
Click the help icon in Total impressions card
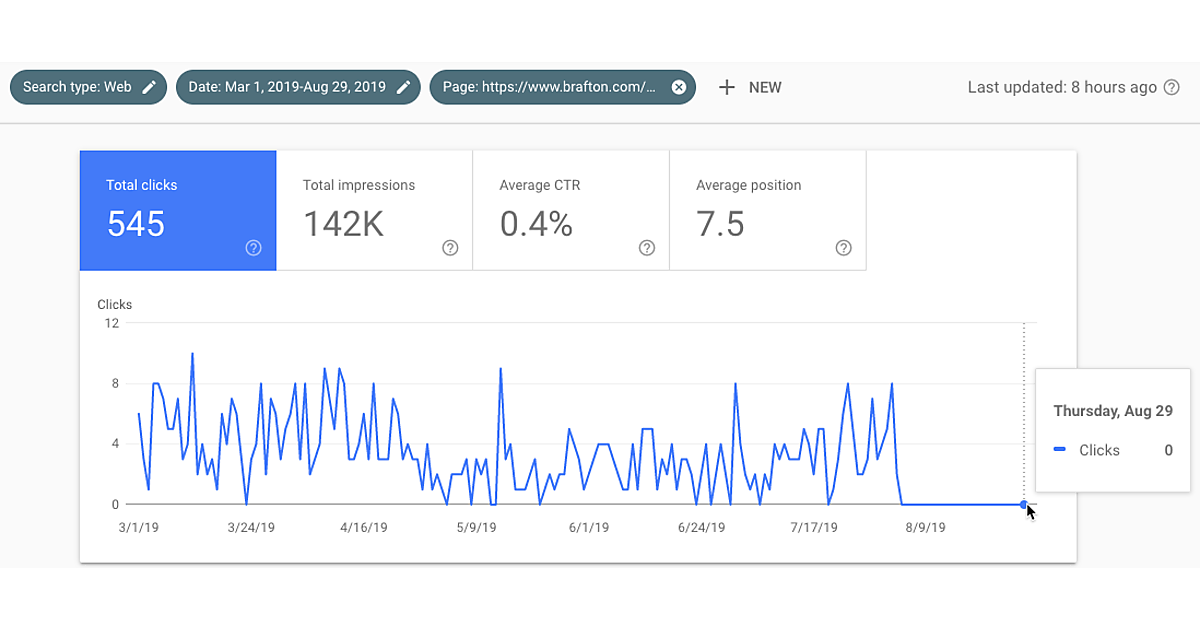tap(450, 248)
